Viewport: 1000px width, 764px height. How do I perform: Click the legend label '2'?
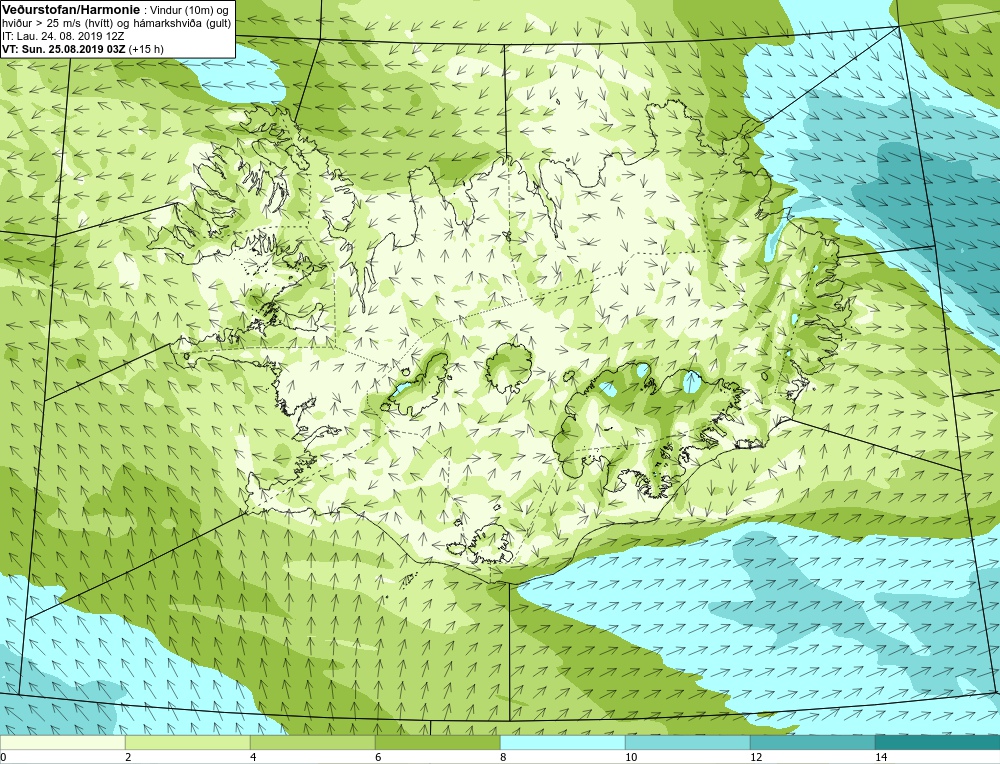coord(128,757)
